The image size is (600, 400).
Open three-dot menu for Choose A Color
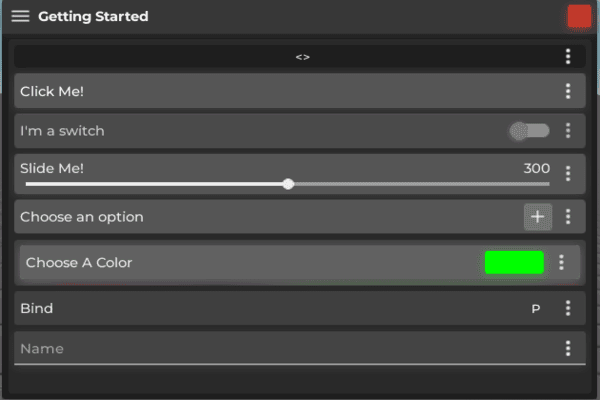[562, 262]
